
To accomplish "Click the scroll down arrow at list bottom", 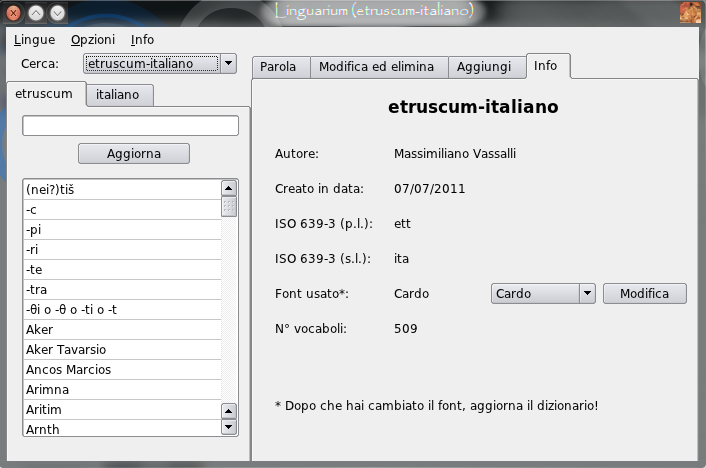I will point(229,427).
